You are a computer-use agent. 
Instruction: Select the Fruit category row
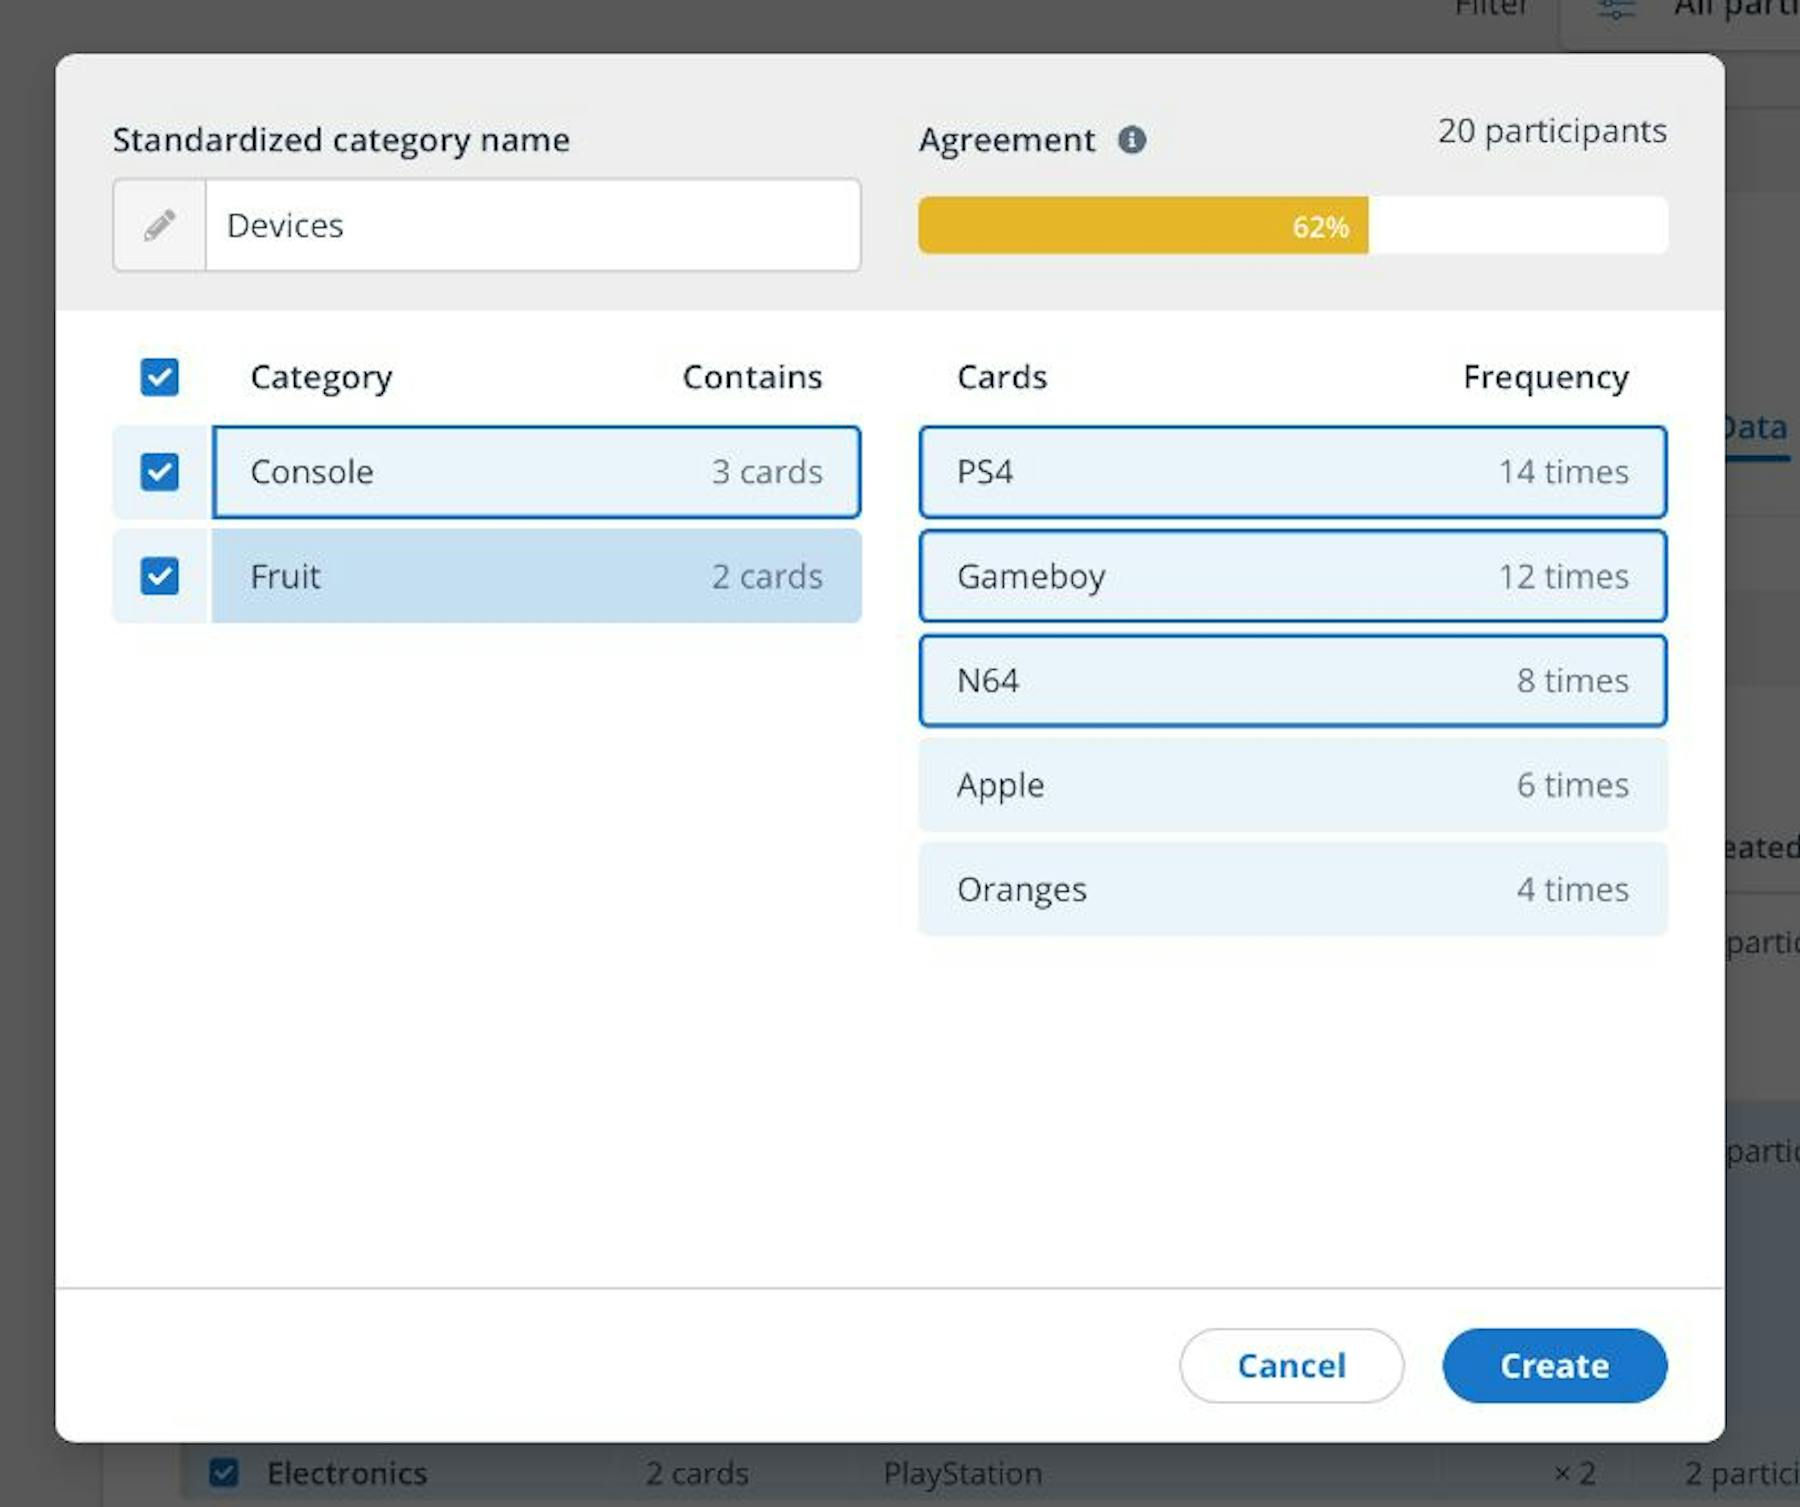click(536, 576)
